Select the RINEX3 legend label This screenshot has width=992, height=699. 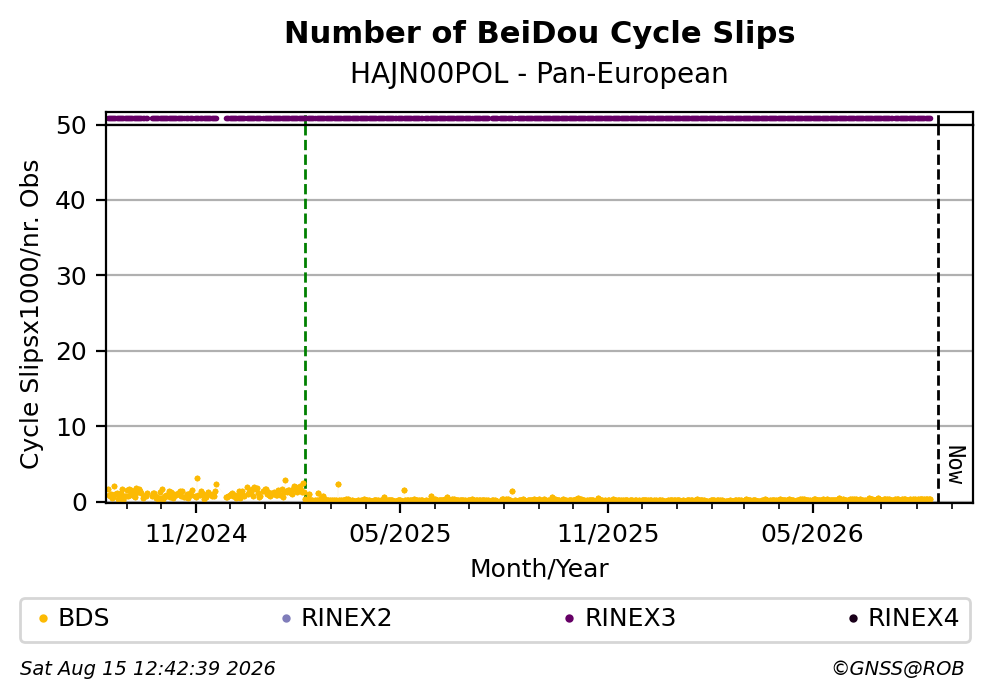tap(630, 618)
